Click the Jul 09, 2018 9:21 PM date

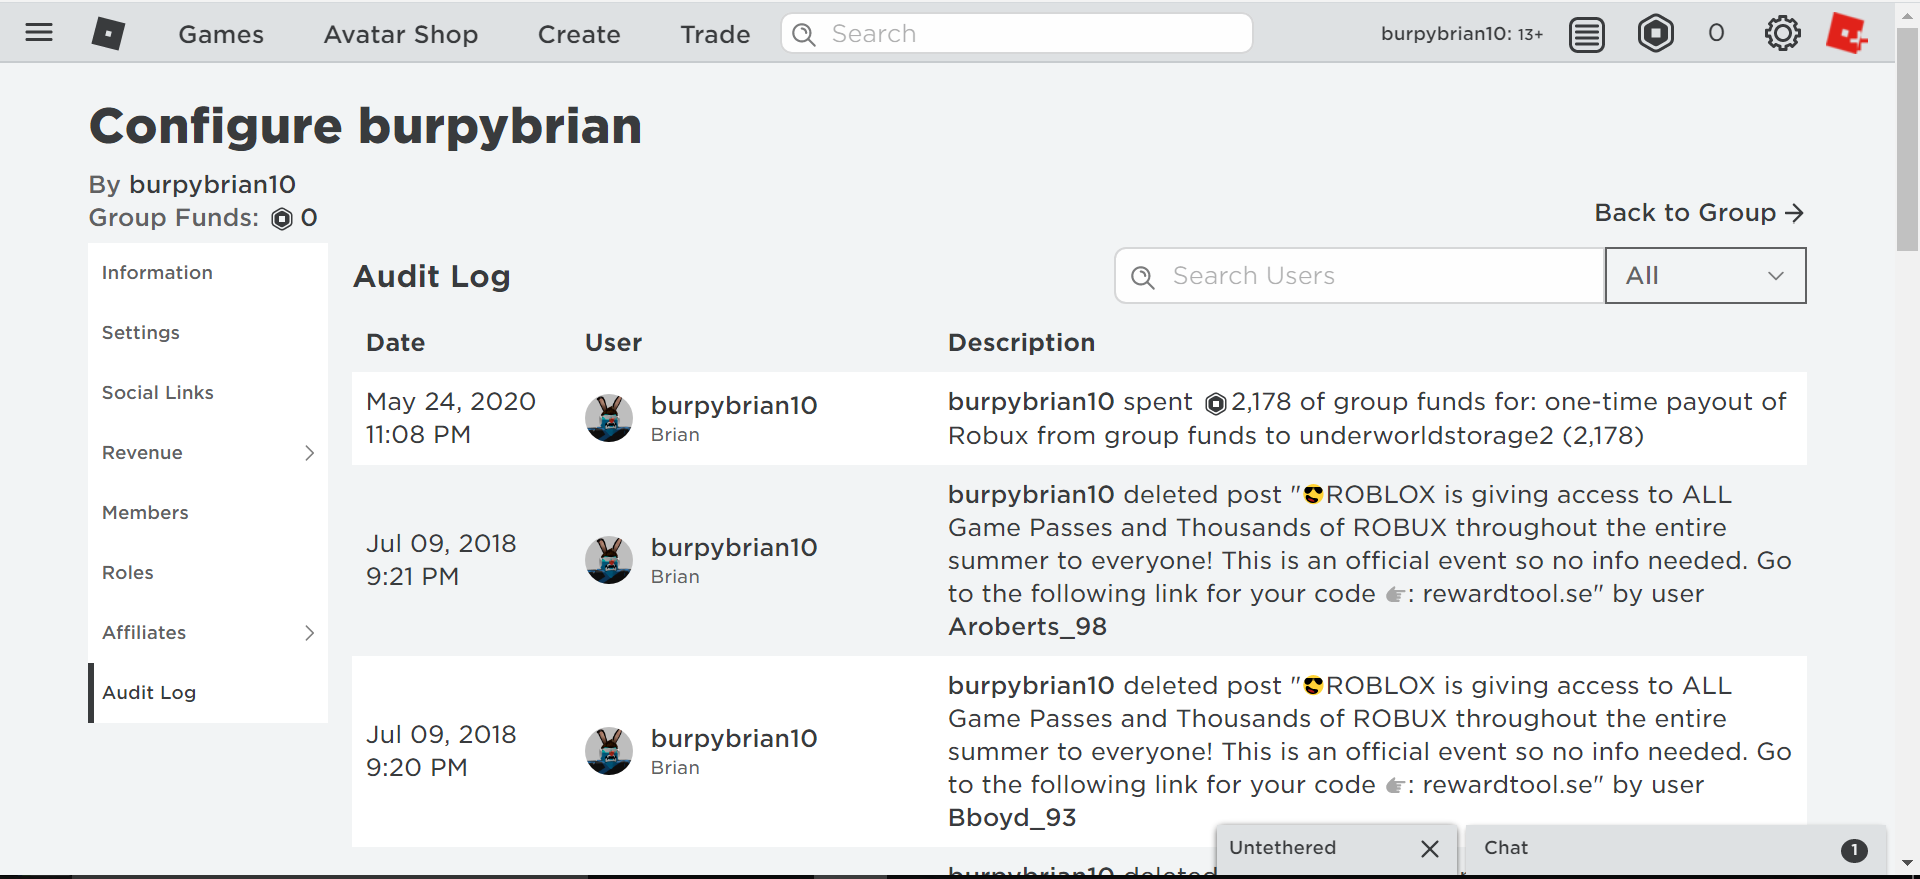pyautogui.click(x=441, y=560)
